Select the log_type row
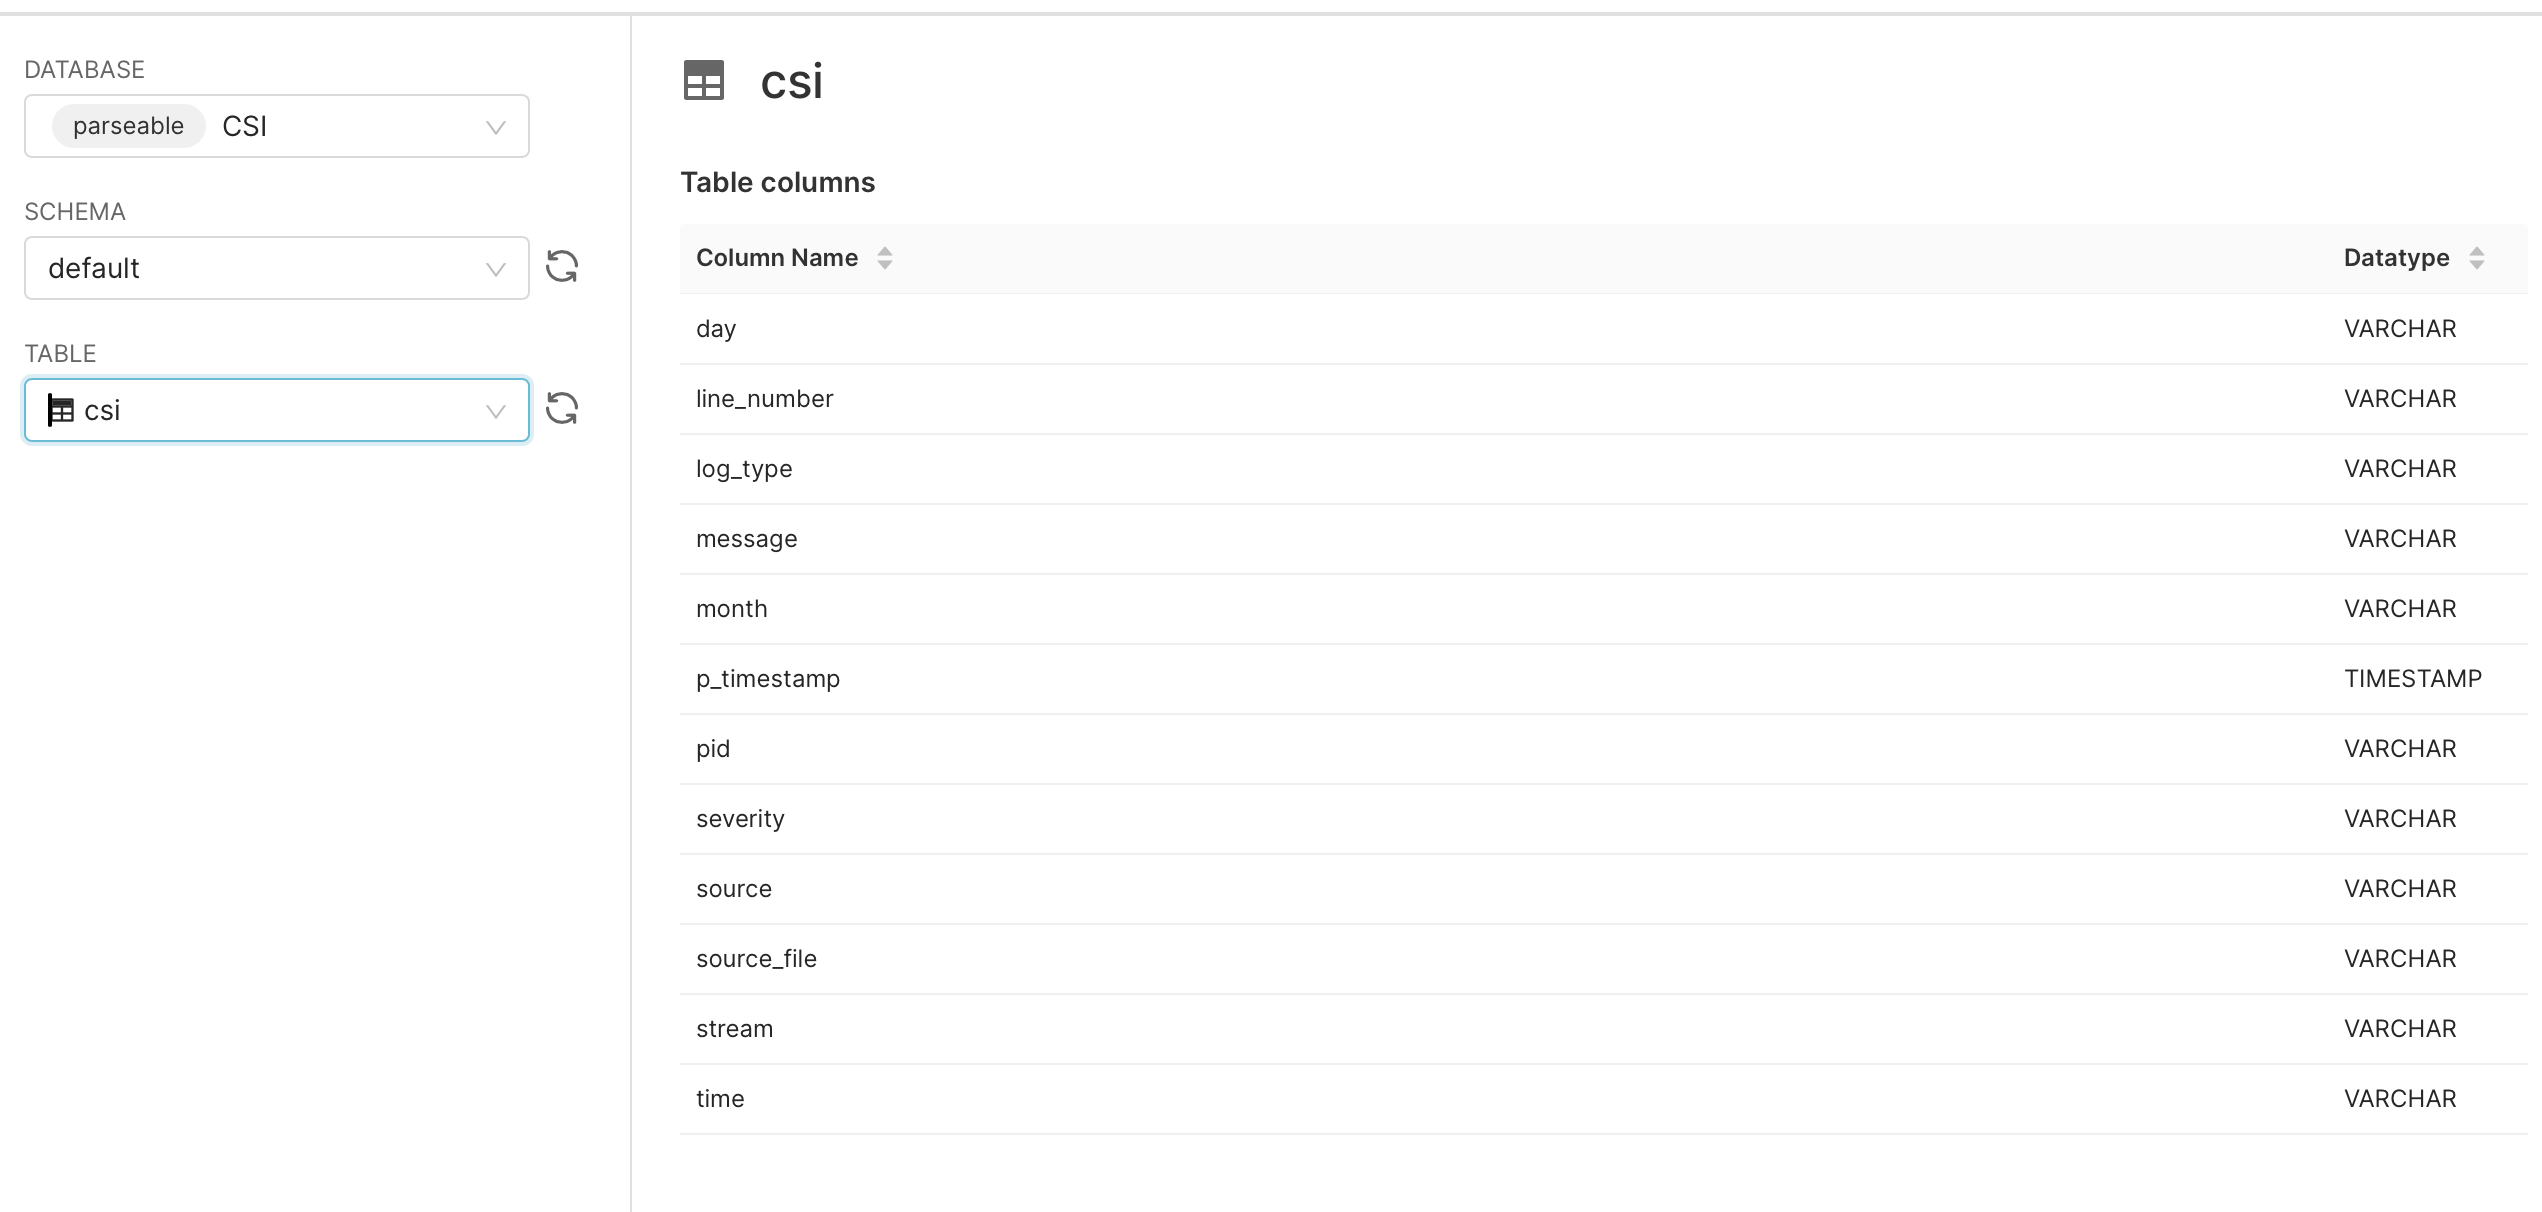This screenshot has height=1212, width=2542. click(744, 469)
